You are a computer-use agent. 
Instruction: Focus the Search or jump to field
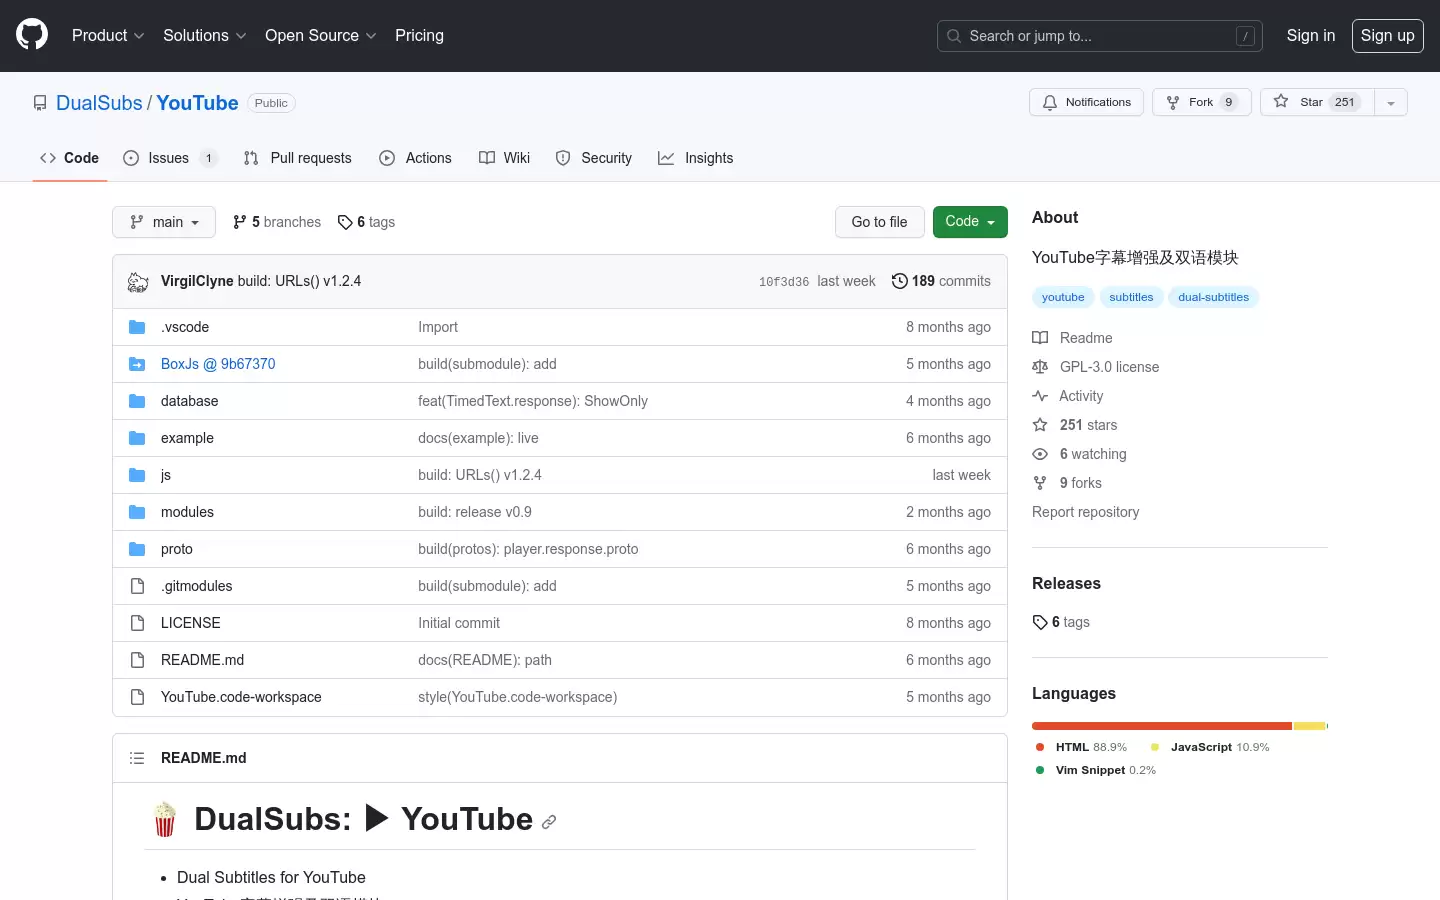click(1099, 36)
